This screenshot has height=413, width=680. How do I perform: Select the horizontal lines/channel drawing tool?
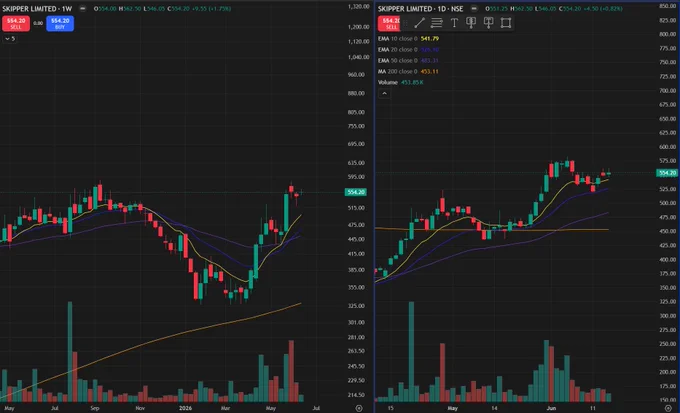point(437,23)
